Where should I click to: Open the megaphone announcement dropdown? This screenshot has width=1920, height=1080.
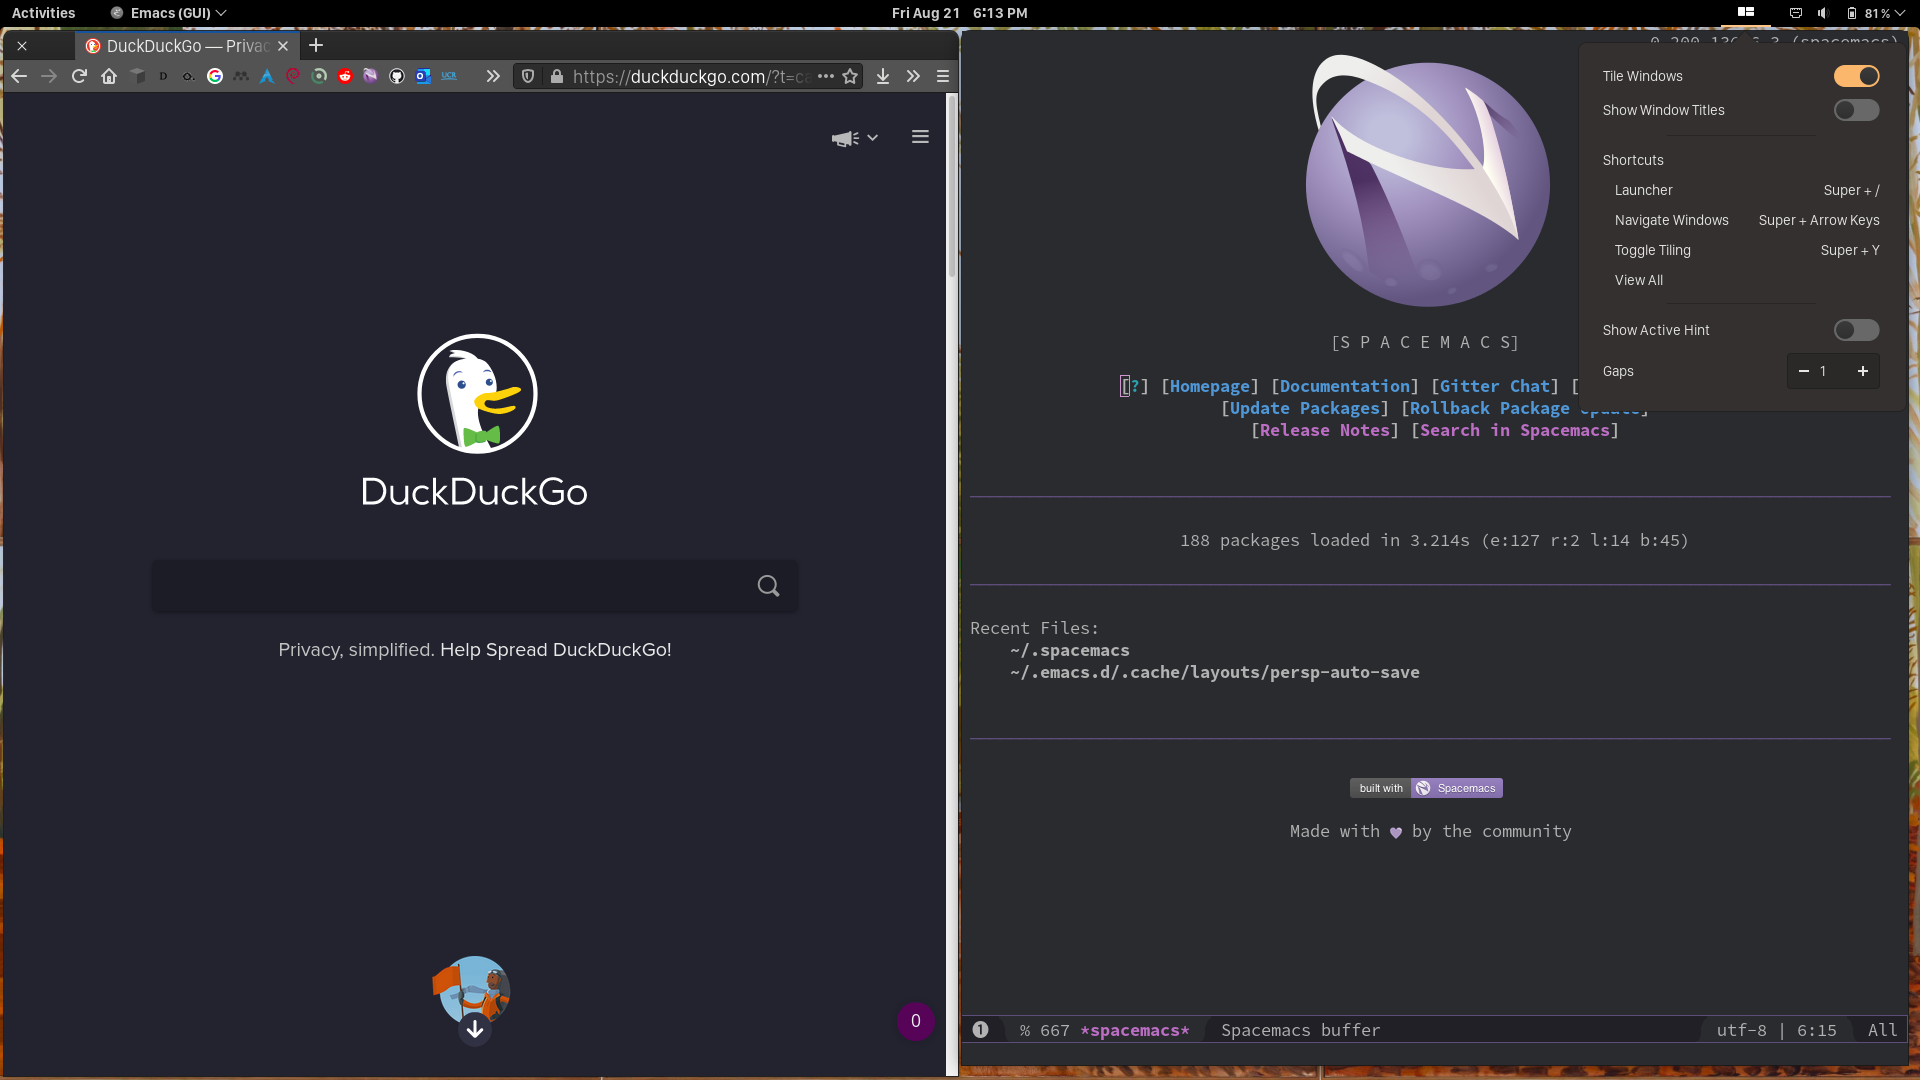pos(854,137)
